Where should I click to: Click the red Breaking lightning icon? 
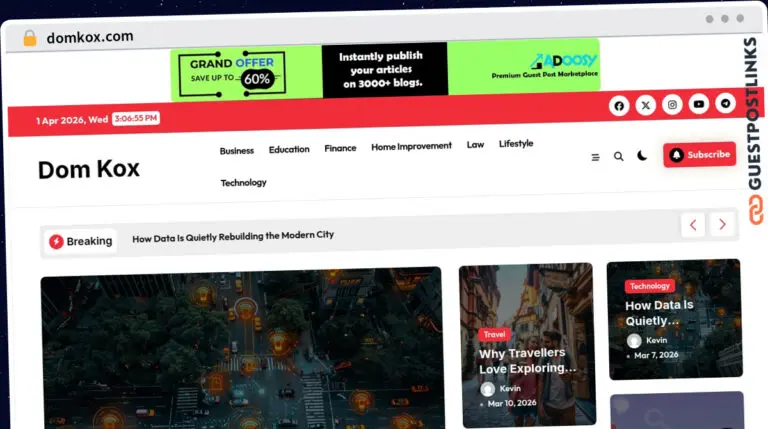(x=56, y=241)
